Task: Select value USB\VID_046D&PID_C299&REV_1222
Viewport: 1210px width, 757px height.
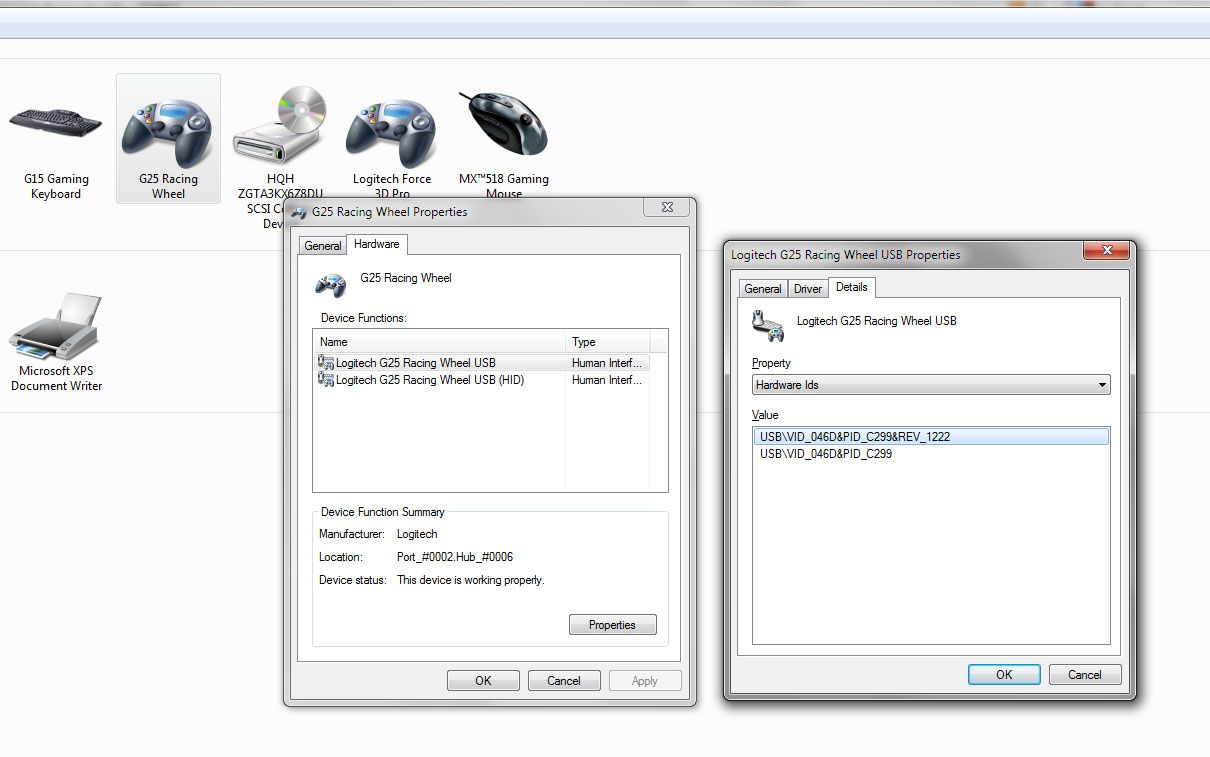Action: point(931,437)
